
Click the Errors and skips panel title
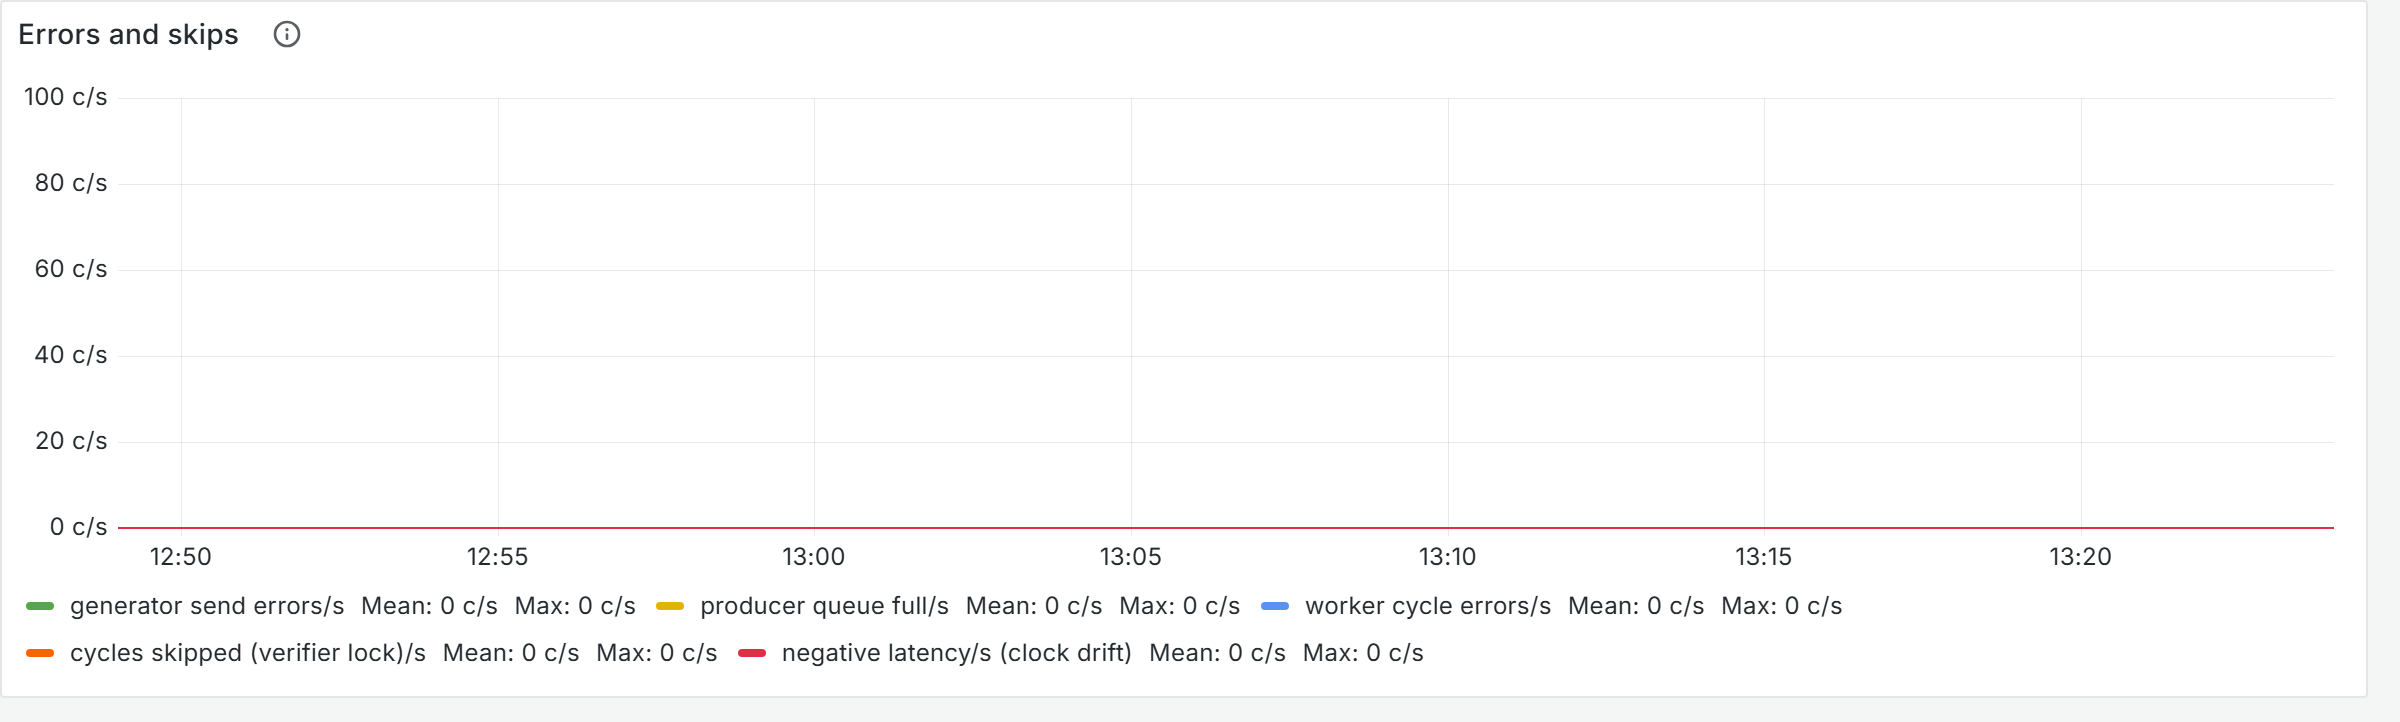(x=128, y=35)
